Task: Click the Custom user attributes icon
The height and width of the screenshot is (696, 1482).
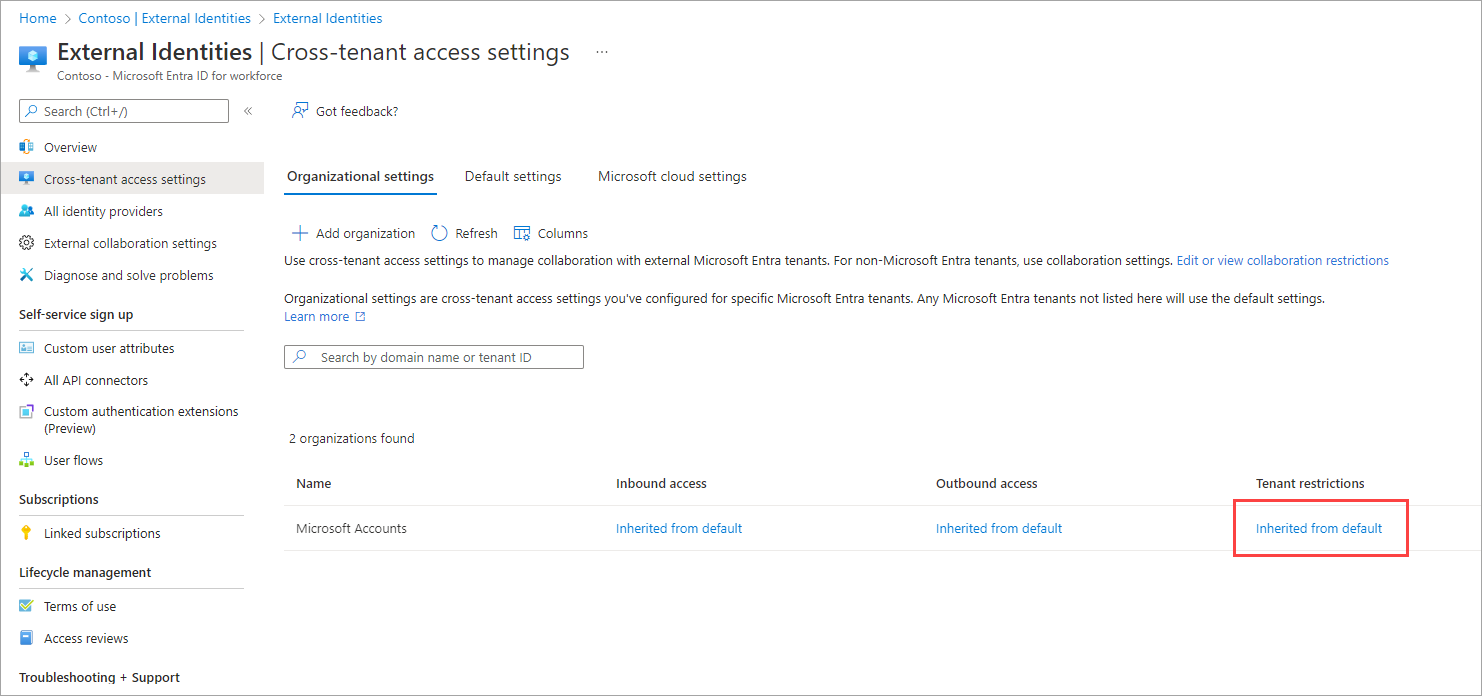Action: click(x=27, y=348)
